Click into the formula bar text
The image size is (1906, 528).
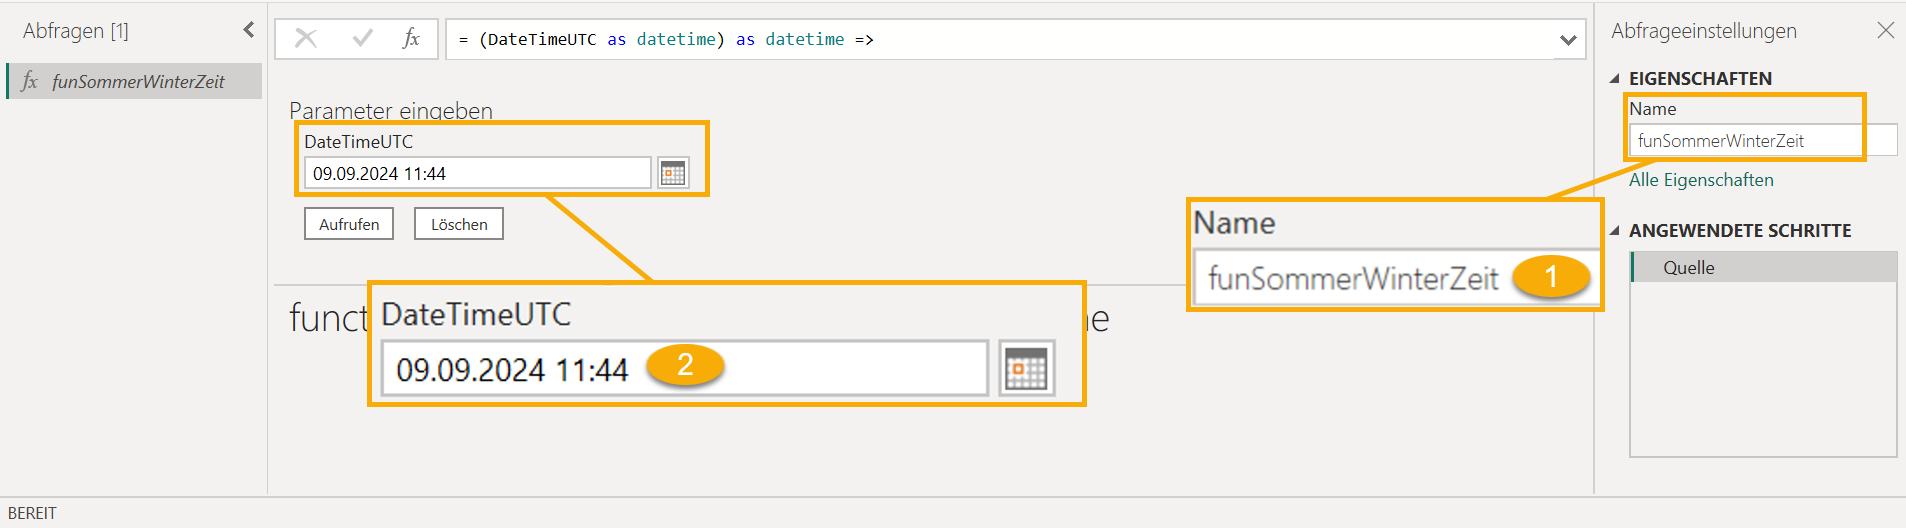(1000, 40)
